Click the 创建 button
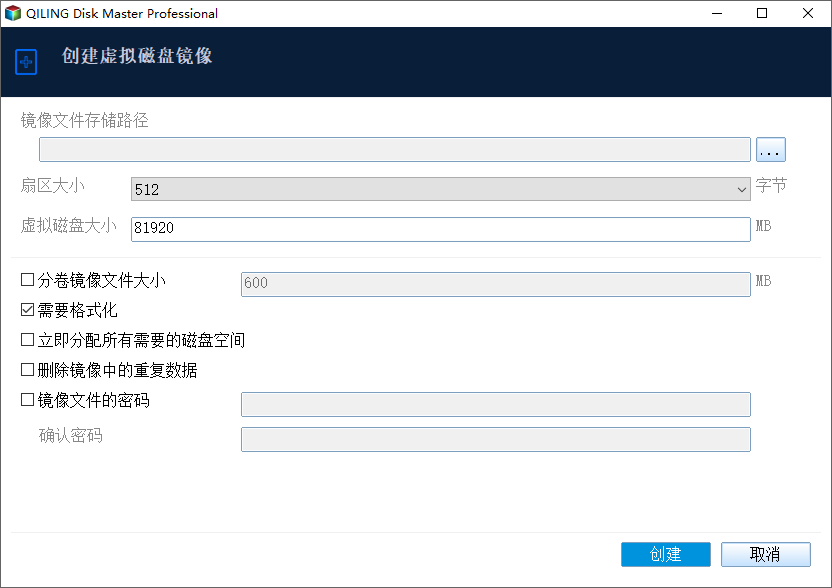 pos(665,554)
